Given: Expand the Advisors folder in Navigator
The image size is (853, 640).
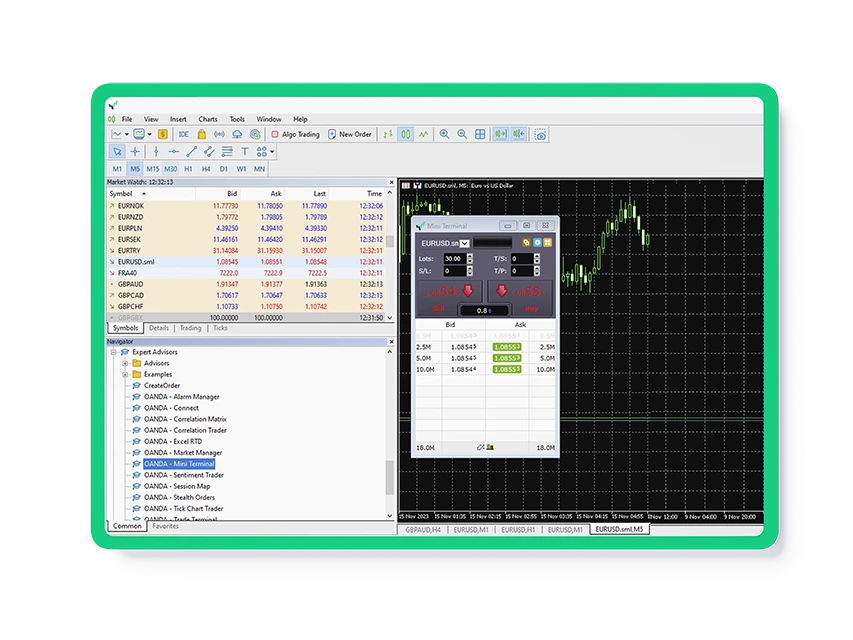Looking at the screenshot, I should [x=126, y=363].
